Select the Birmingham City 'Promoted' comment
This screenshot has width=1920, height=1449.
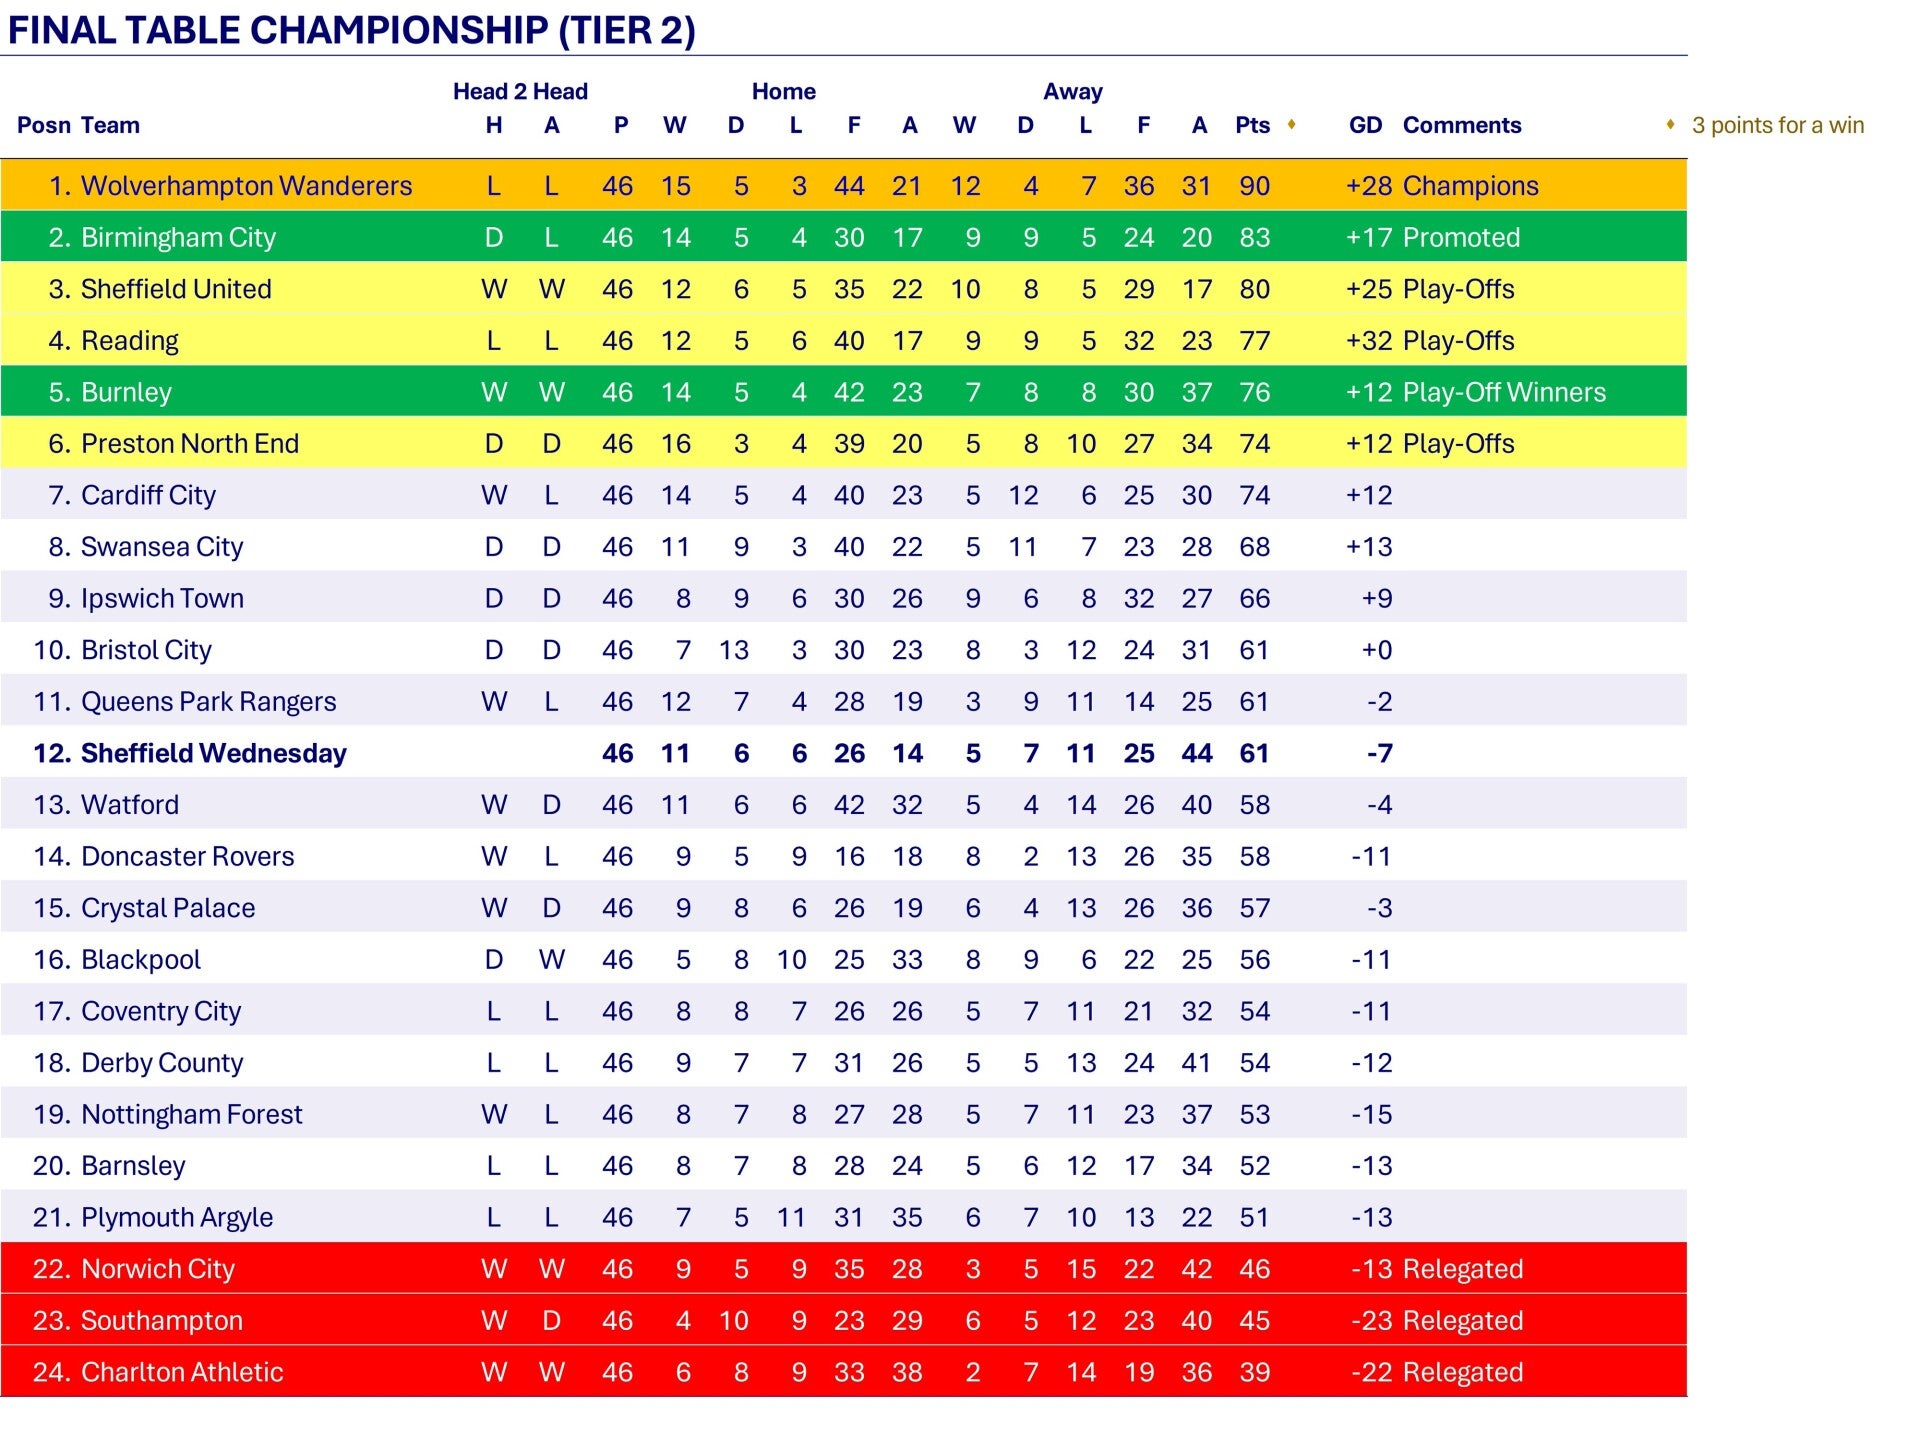1461,238
